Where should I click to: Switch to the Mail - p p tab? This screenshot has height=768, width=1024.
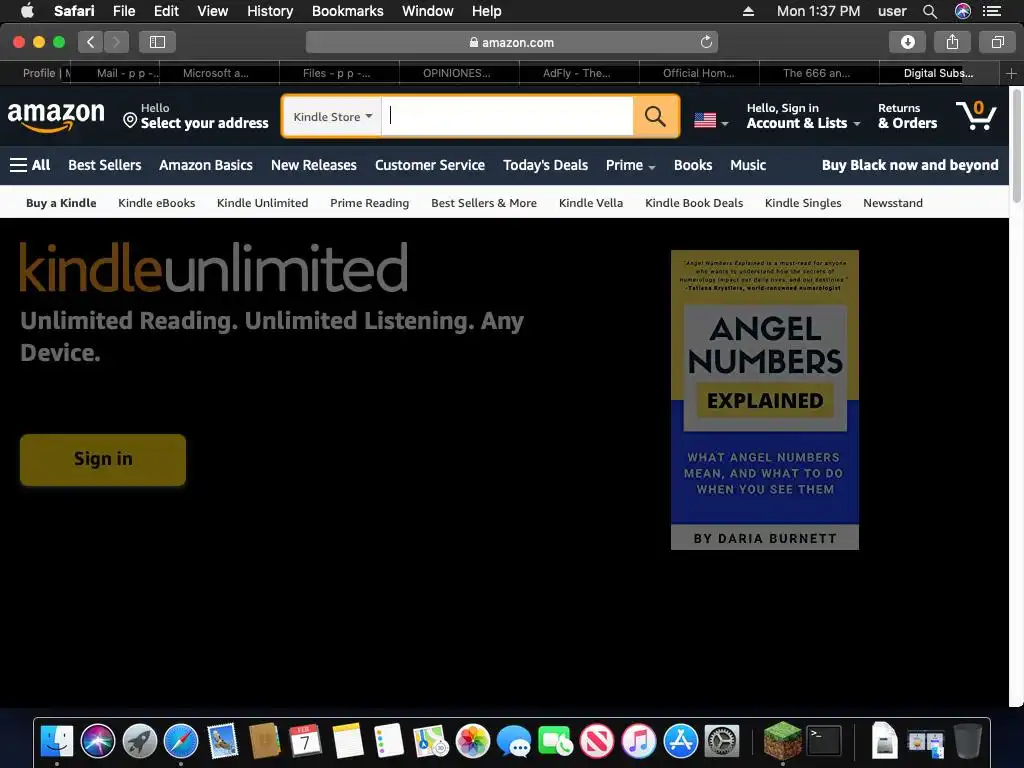click(x=115, y=73)
